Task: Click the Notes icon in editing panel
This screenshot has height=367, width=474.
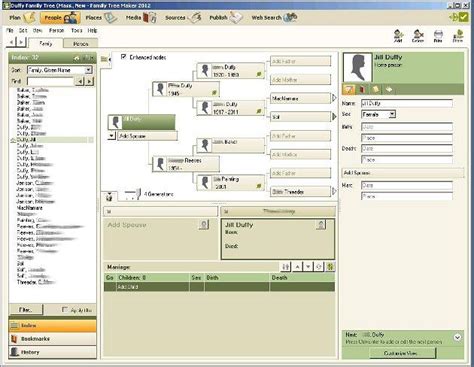Action: pyautogui.click(x=375, y=89)
